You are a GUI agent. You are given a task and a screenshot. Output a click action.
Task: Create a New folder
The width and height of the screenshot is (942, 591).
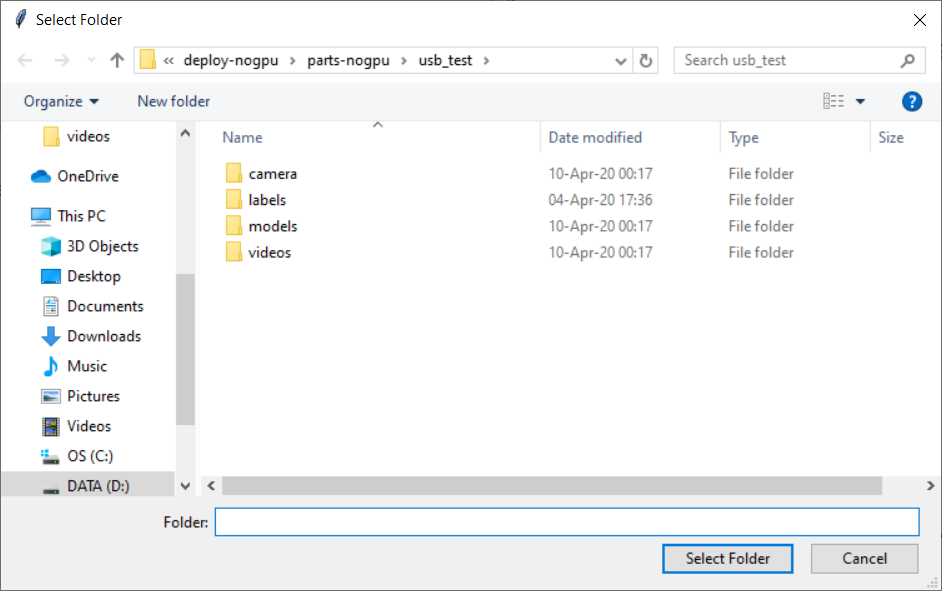tap(174, 102)
